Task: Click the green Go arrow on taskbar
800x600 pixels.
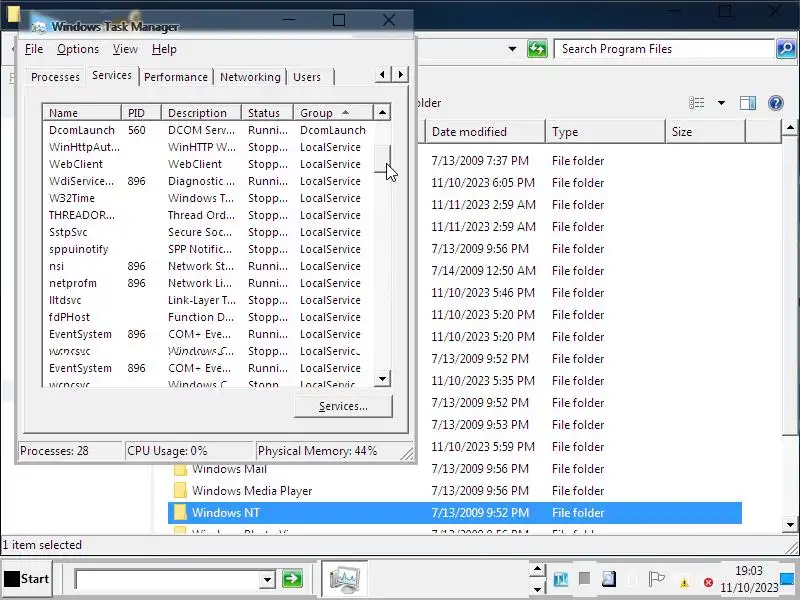Action: pos(292,579)
